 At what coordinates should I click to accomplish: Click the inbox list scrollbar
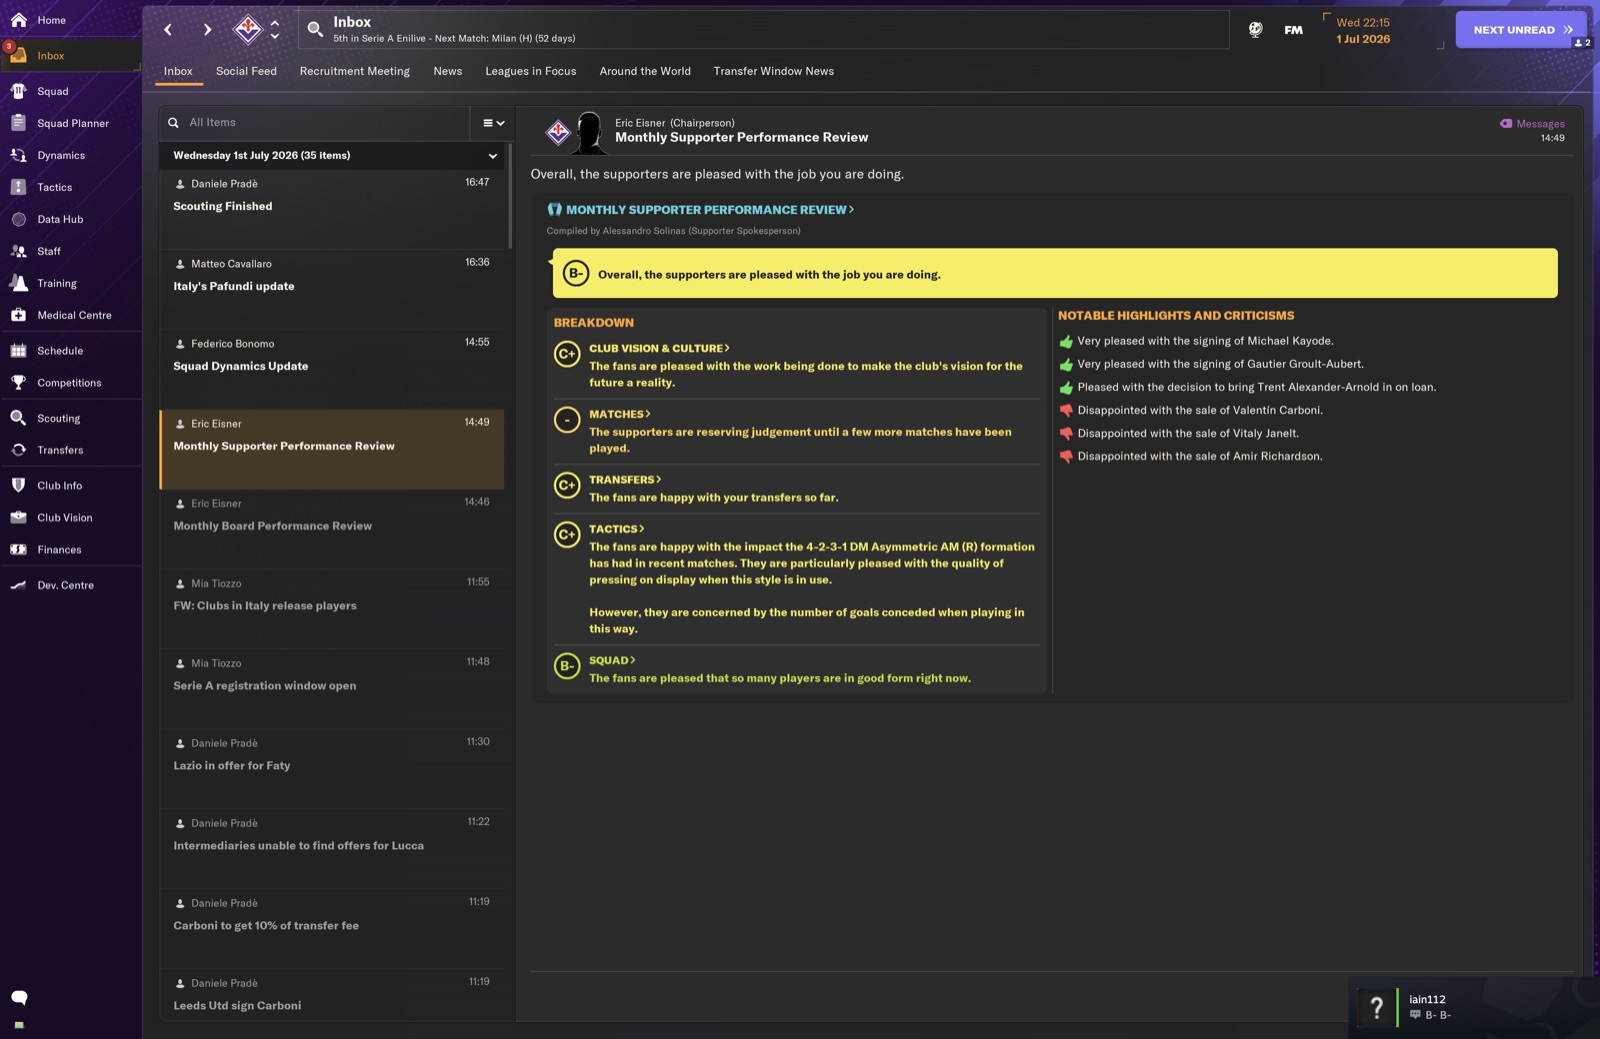pyautogui.click(x=510, y=196)
